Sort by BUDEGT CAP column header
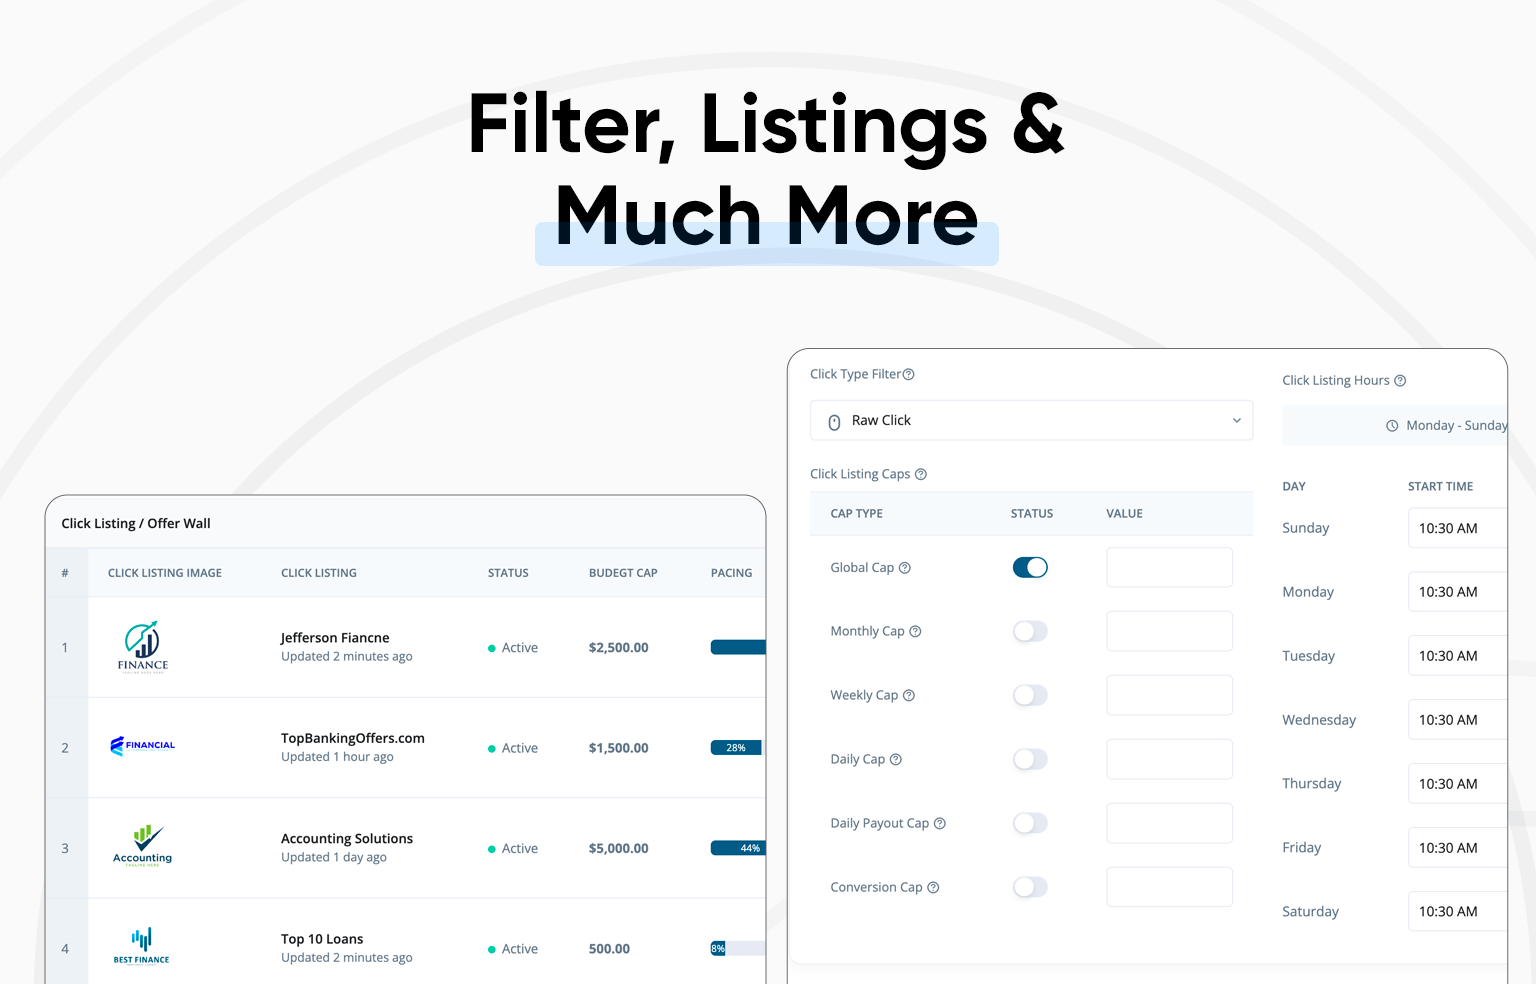Viewport: 1536px width, 984px height. (623, 573)
